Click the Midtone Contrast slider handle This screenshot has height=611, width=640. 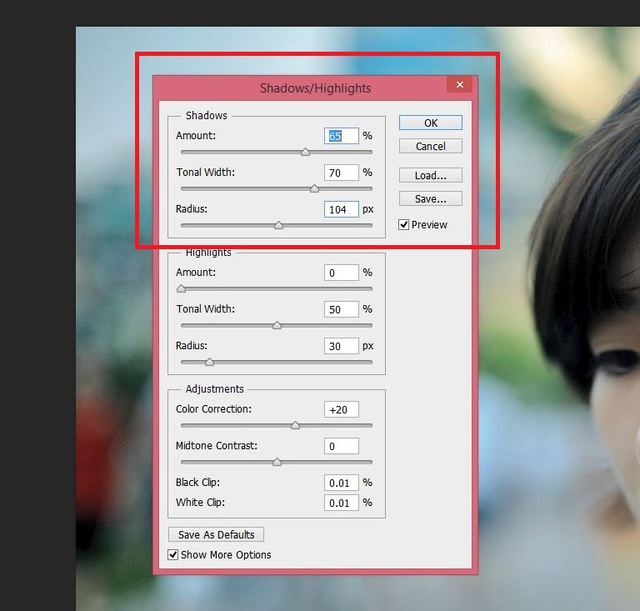(x=277, y=462)
